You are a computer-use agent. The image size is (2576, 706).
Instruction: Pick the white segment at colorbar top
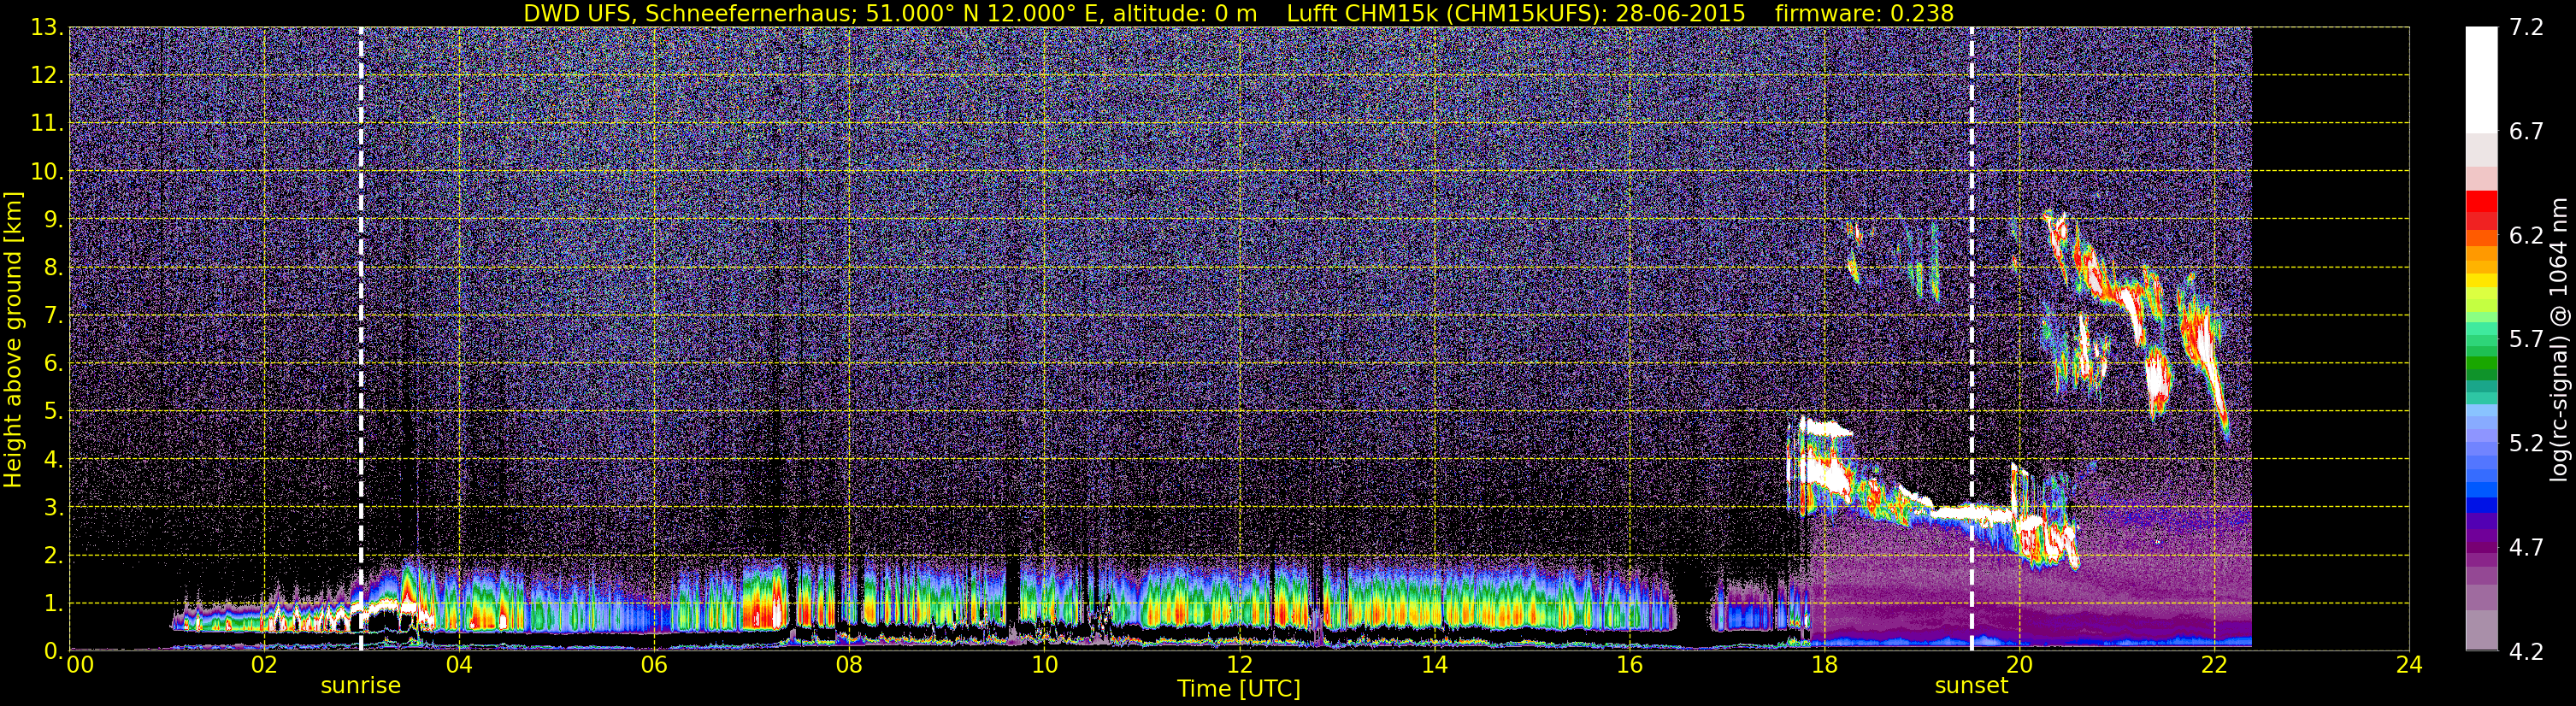tap(2482, 80)
